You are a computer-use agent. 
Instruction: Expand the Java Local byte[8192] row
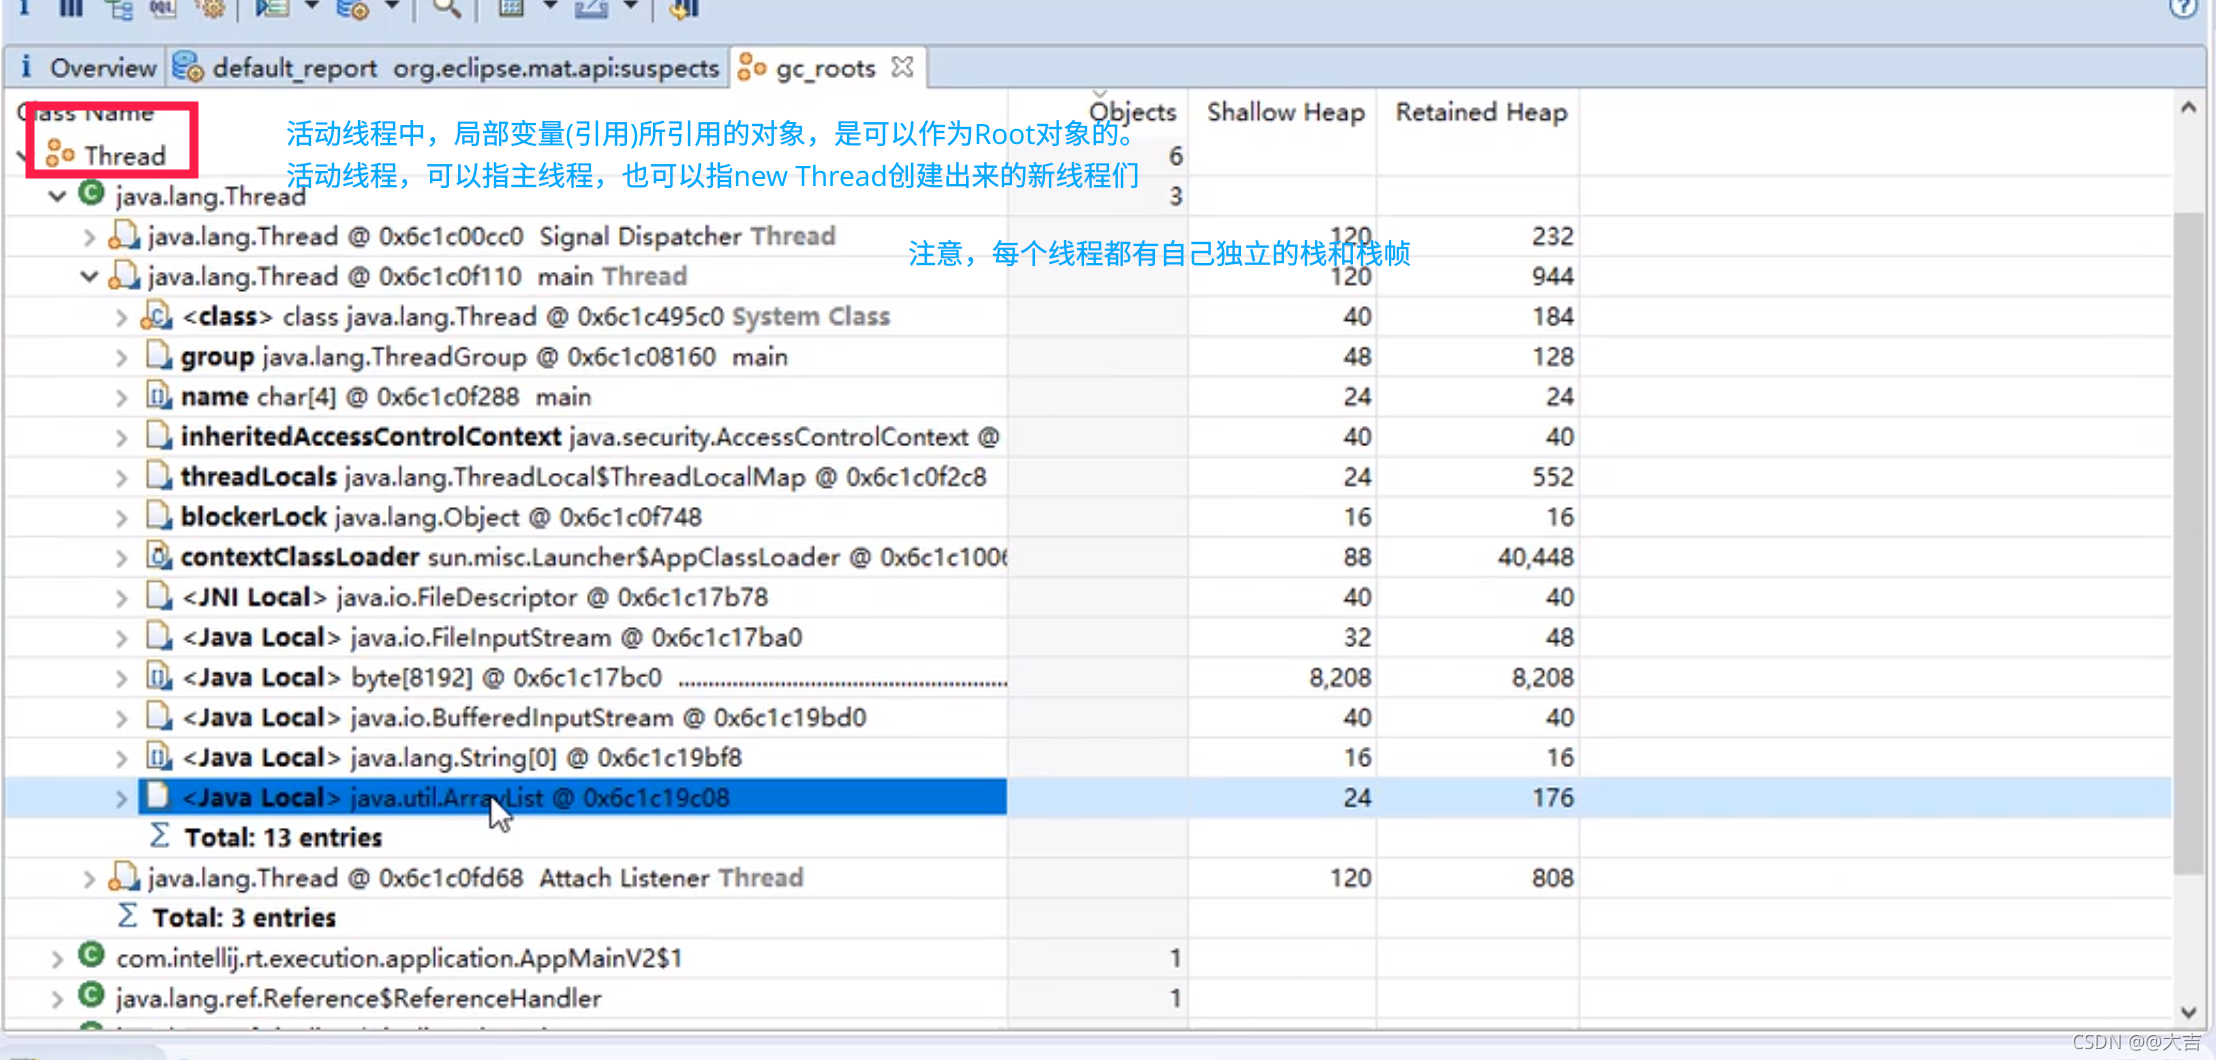tap(121, 678)
